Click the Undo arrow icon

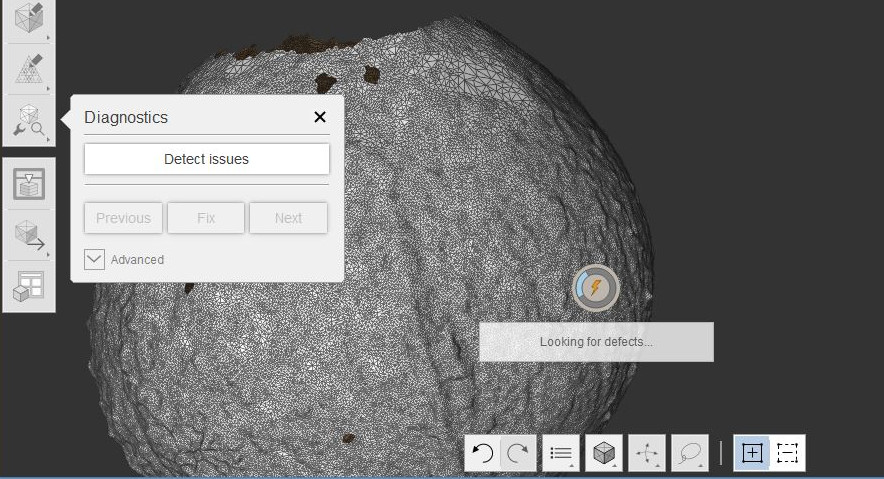[x=483, y=453]
